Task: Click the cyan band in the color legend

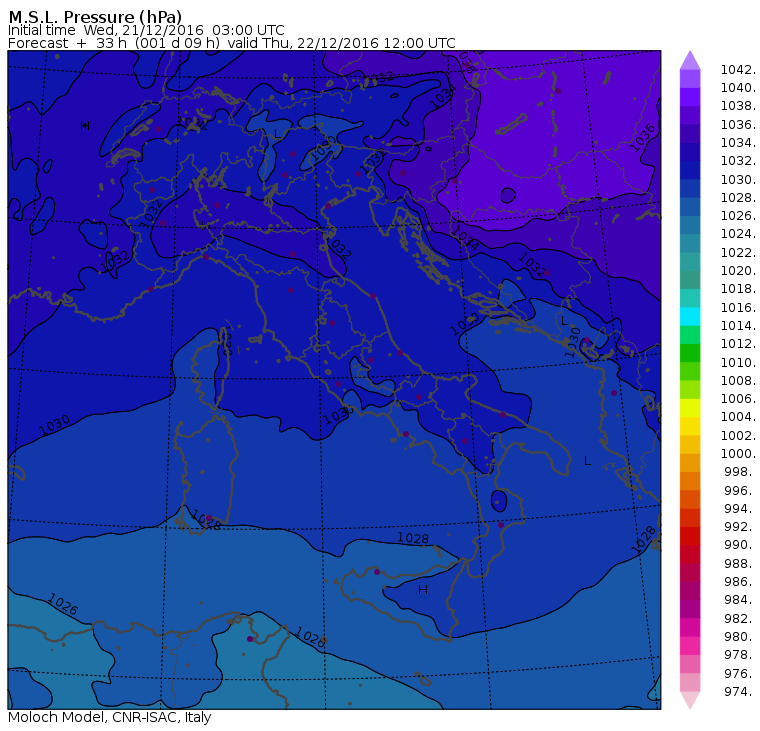Action: click(x=690, y=317)
